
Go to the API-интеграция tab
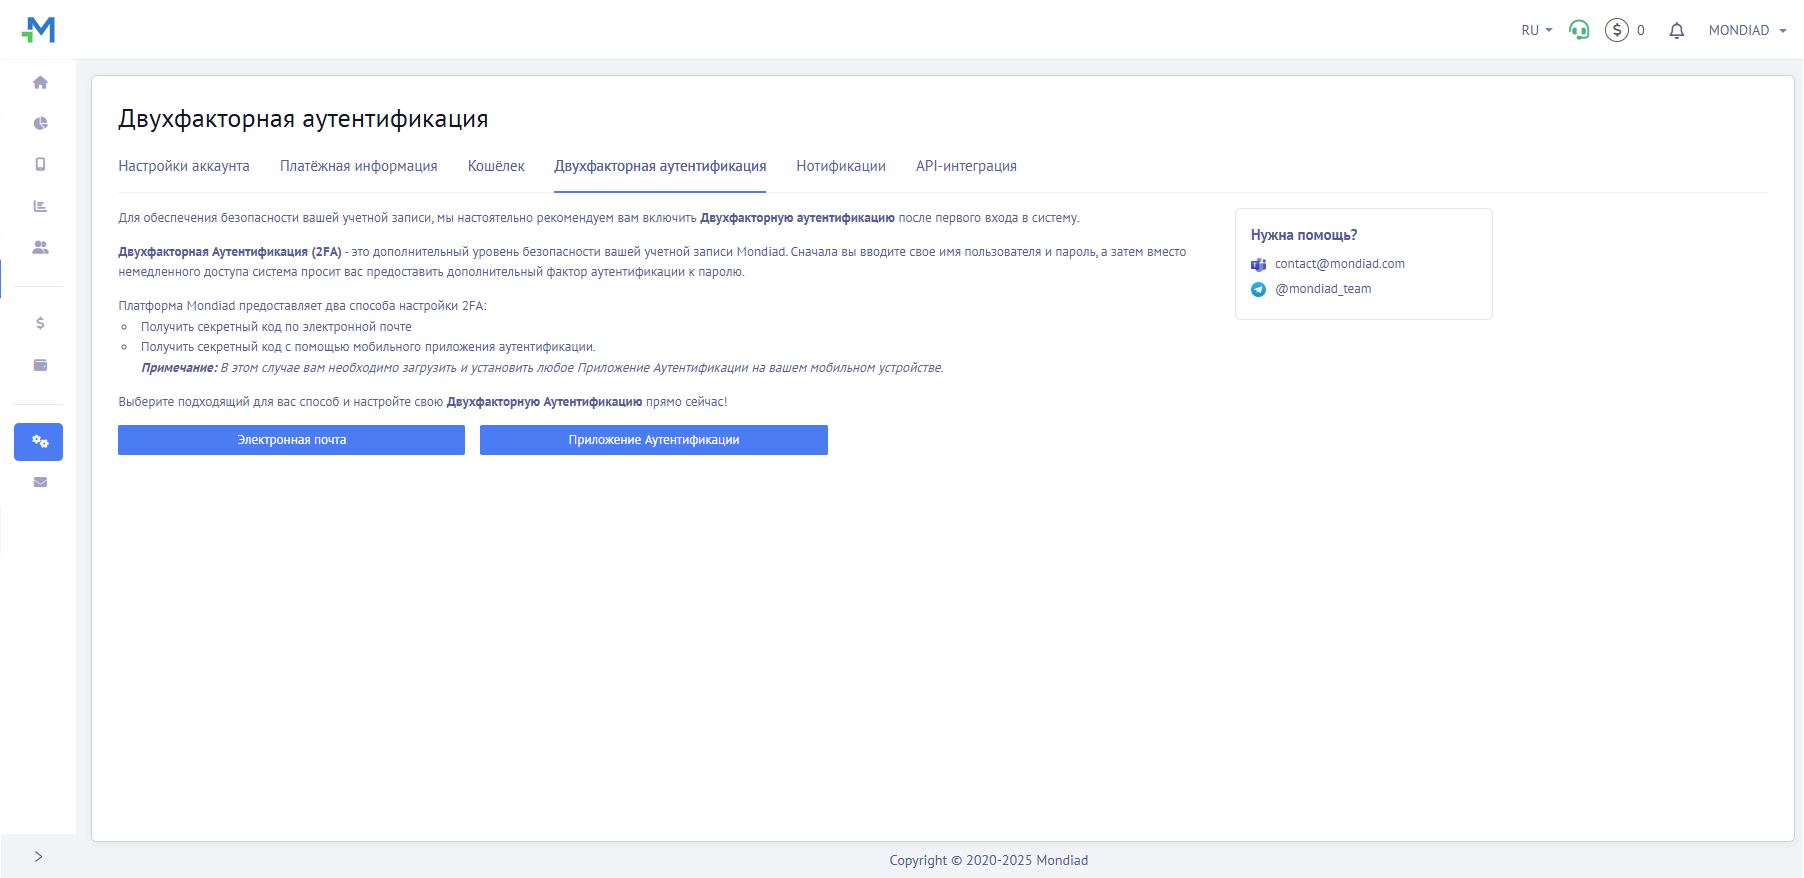(966, 166)
